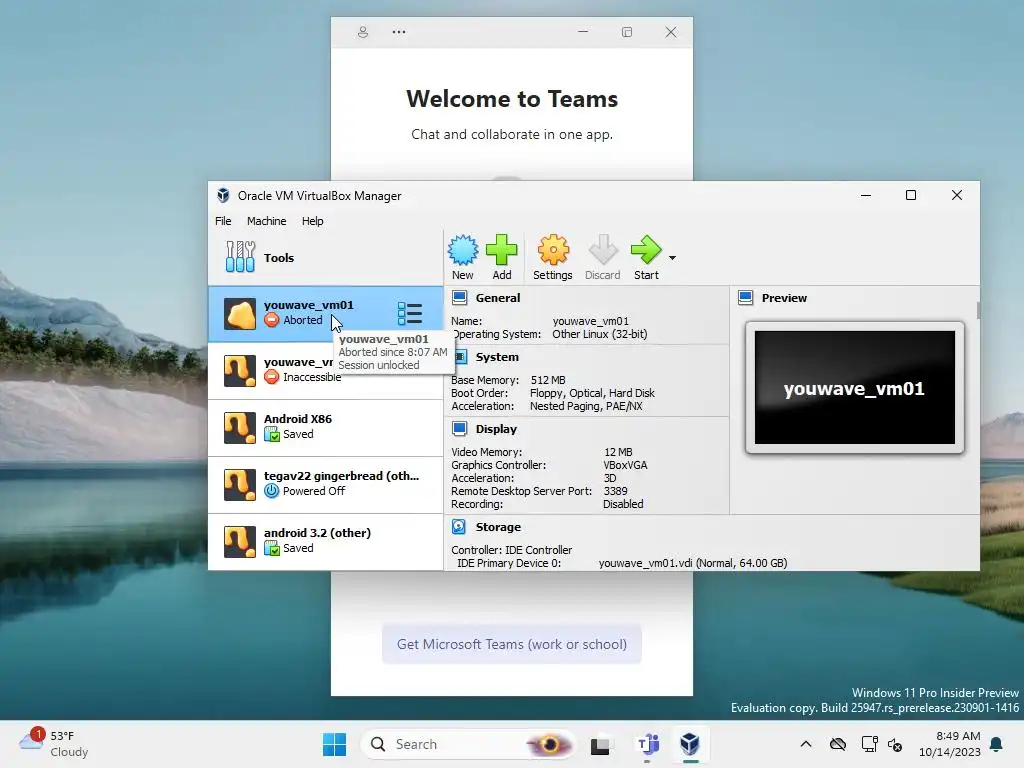This screenshot has height=768, width=1024.
Task: Click the OneDrive cloud tray icon
Action: (838, 744)
